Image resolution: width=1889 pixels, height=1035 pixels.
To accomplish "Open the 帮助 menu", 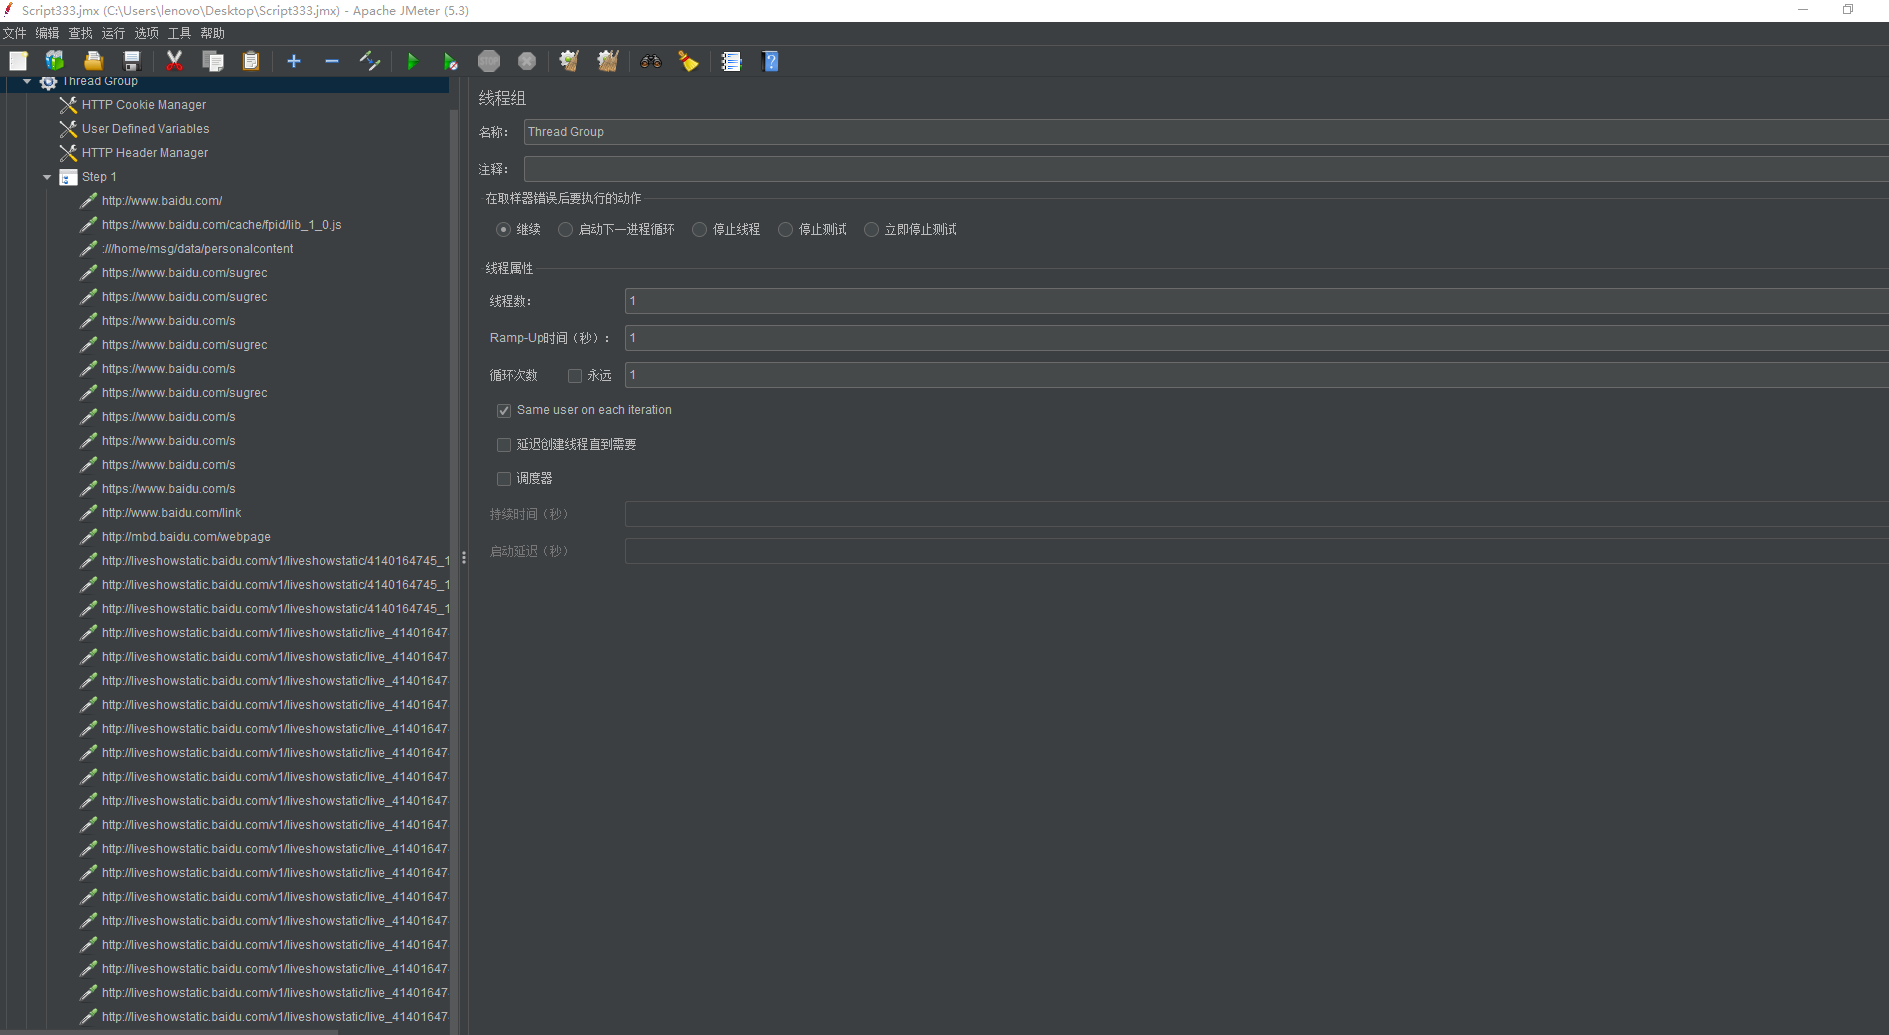I will (x=213, y=34).
